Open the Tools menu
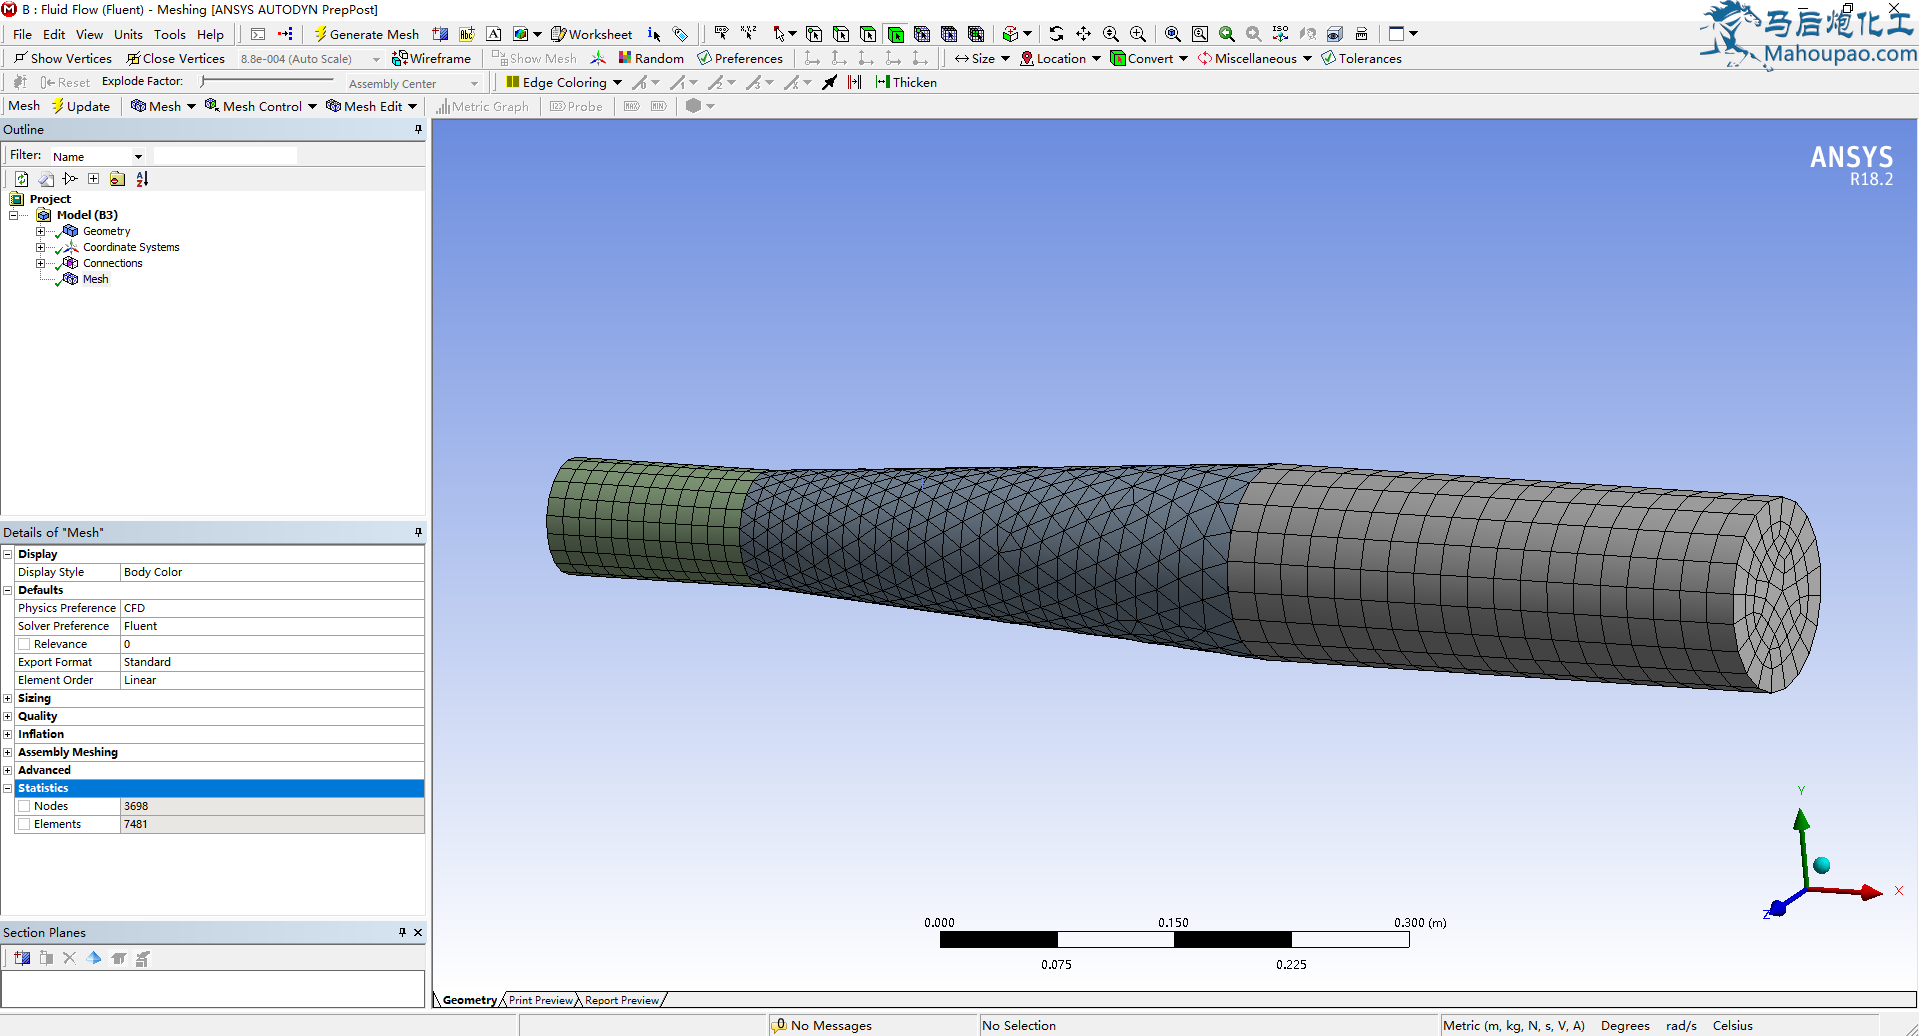This screenshot has width=1919, height=1036. pos(170,34)
